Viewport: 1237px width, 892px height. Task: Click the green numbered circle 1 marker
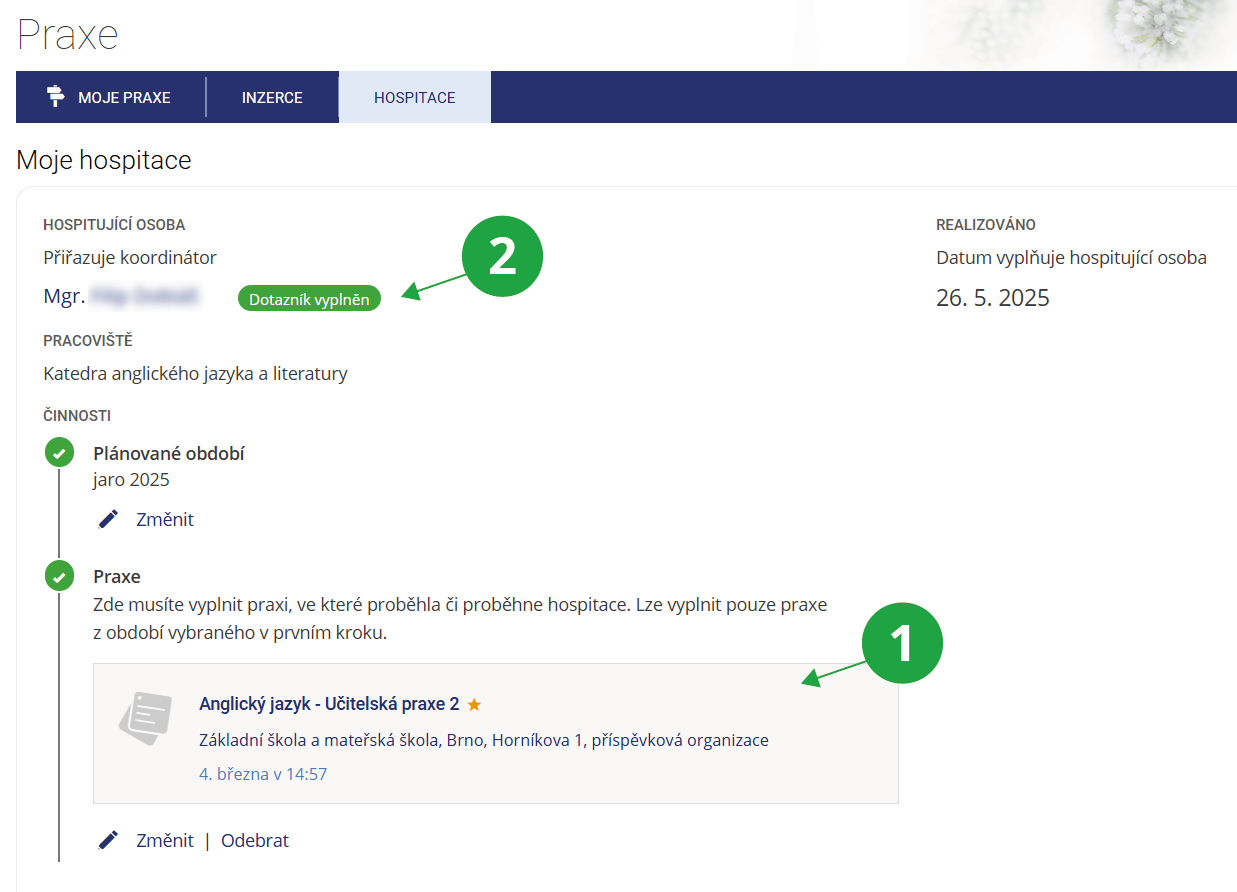click(x=902, y=643)
